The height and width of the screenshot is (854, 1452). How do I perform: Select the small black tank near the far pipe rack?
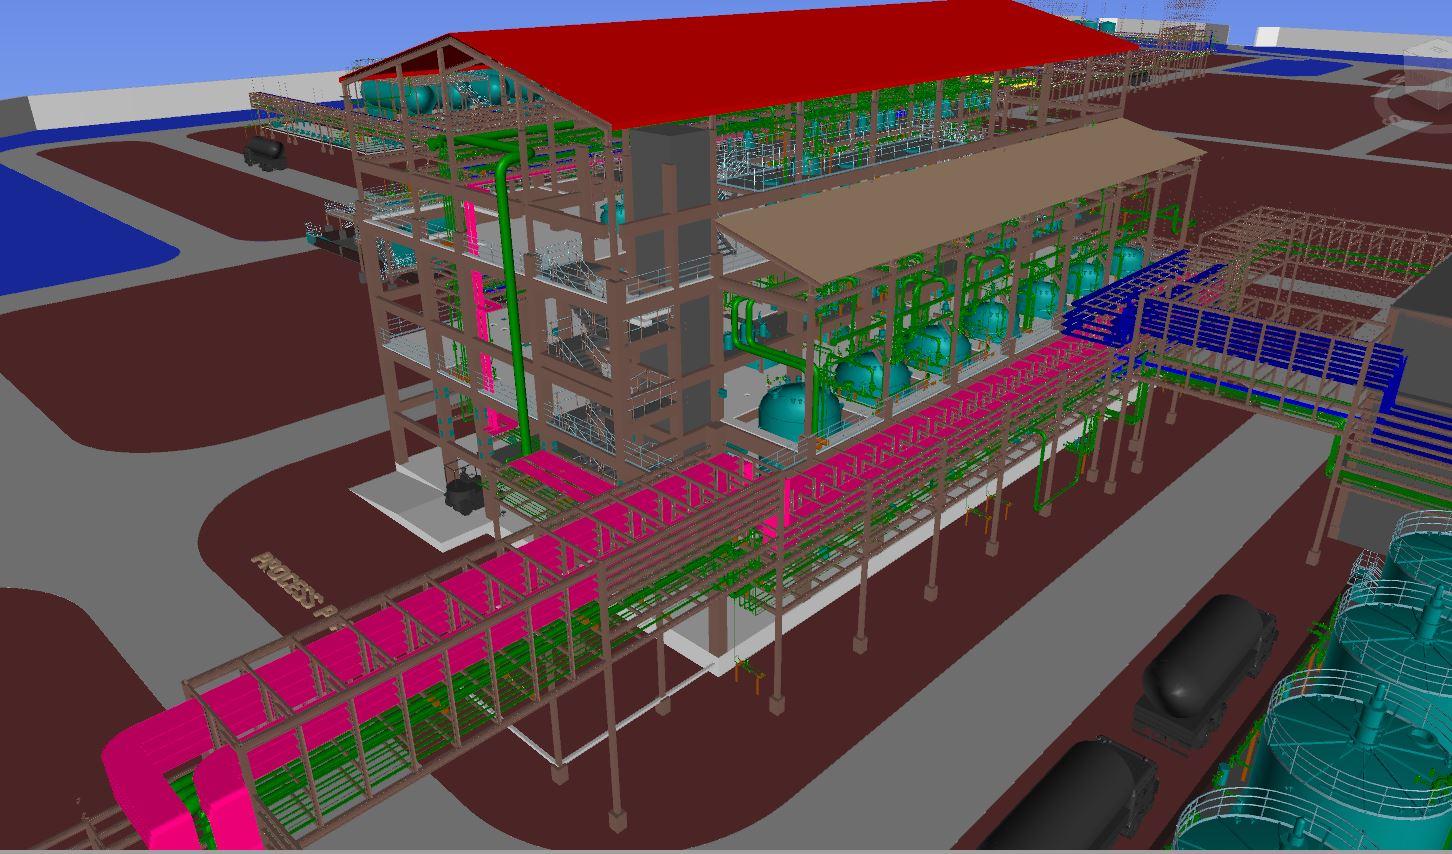click(x=265, y=152)
